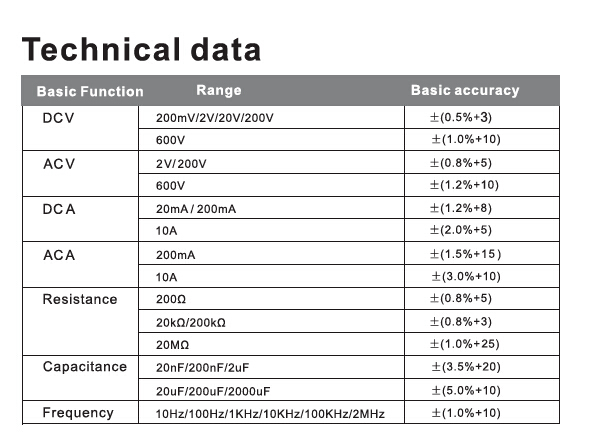Viewport: 599px width, 446px height.
Task: Select the ±(0.5%+3) accuracy value
Action: click(461, 117)
